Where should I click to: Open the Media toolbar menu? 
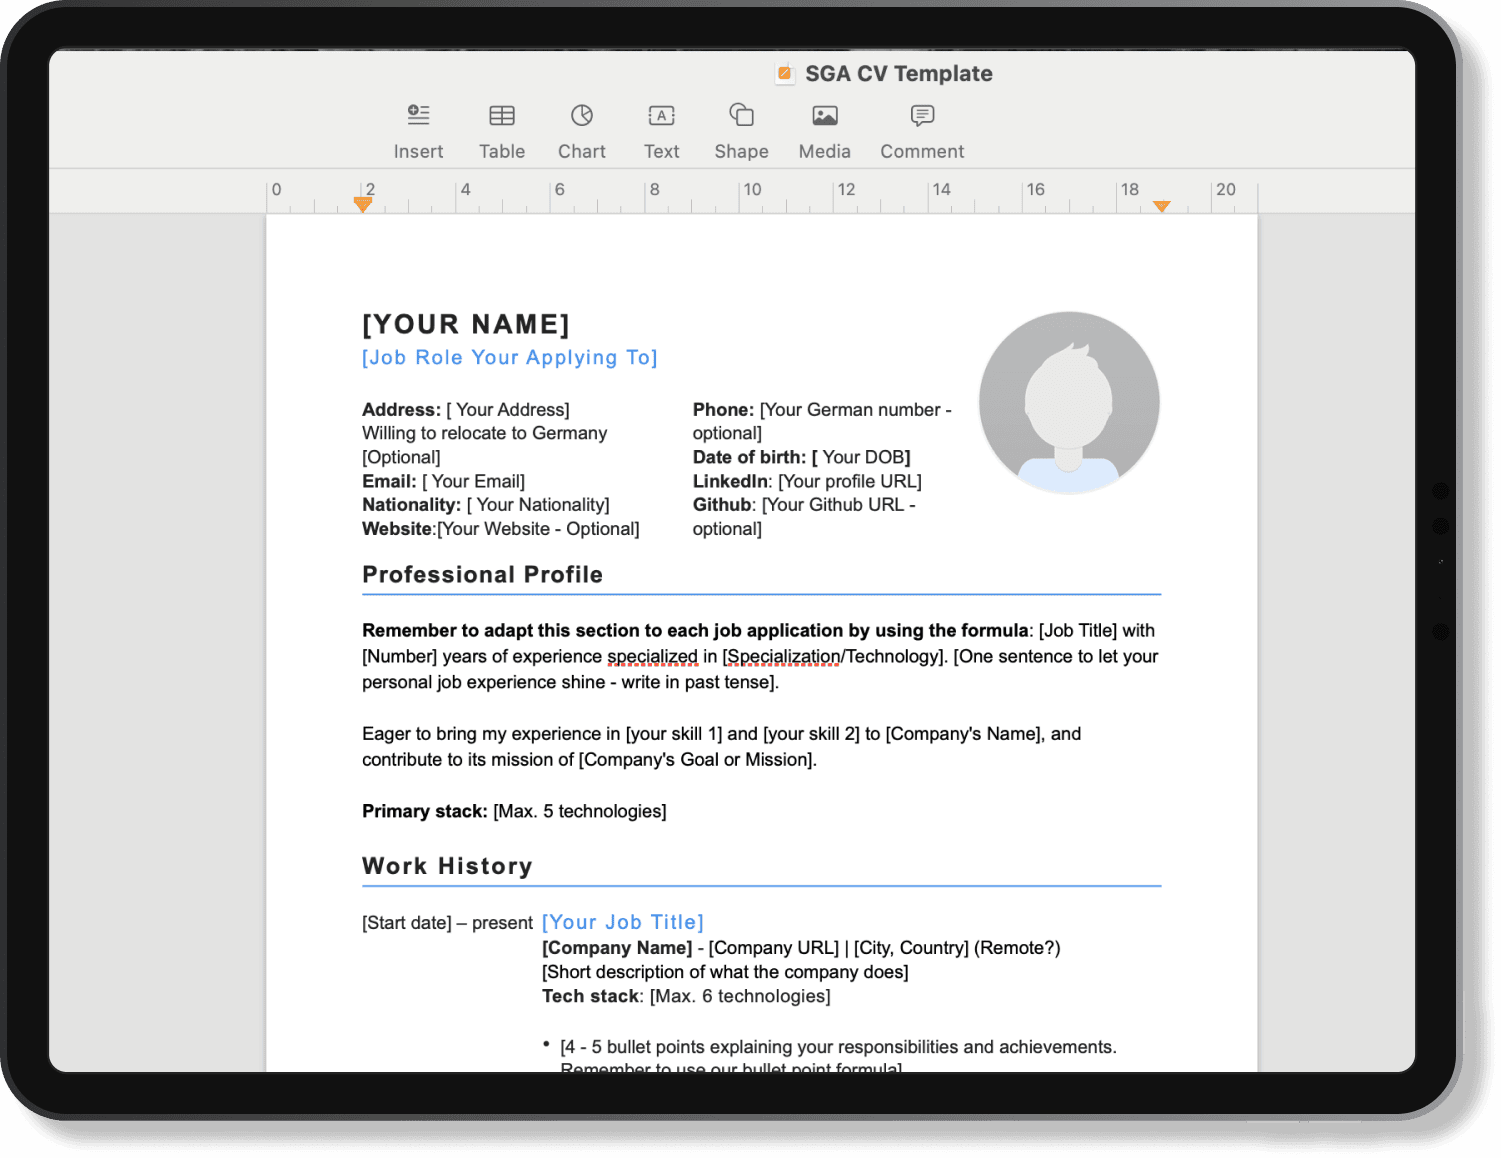(824, 131)
